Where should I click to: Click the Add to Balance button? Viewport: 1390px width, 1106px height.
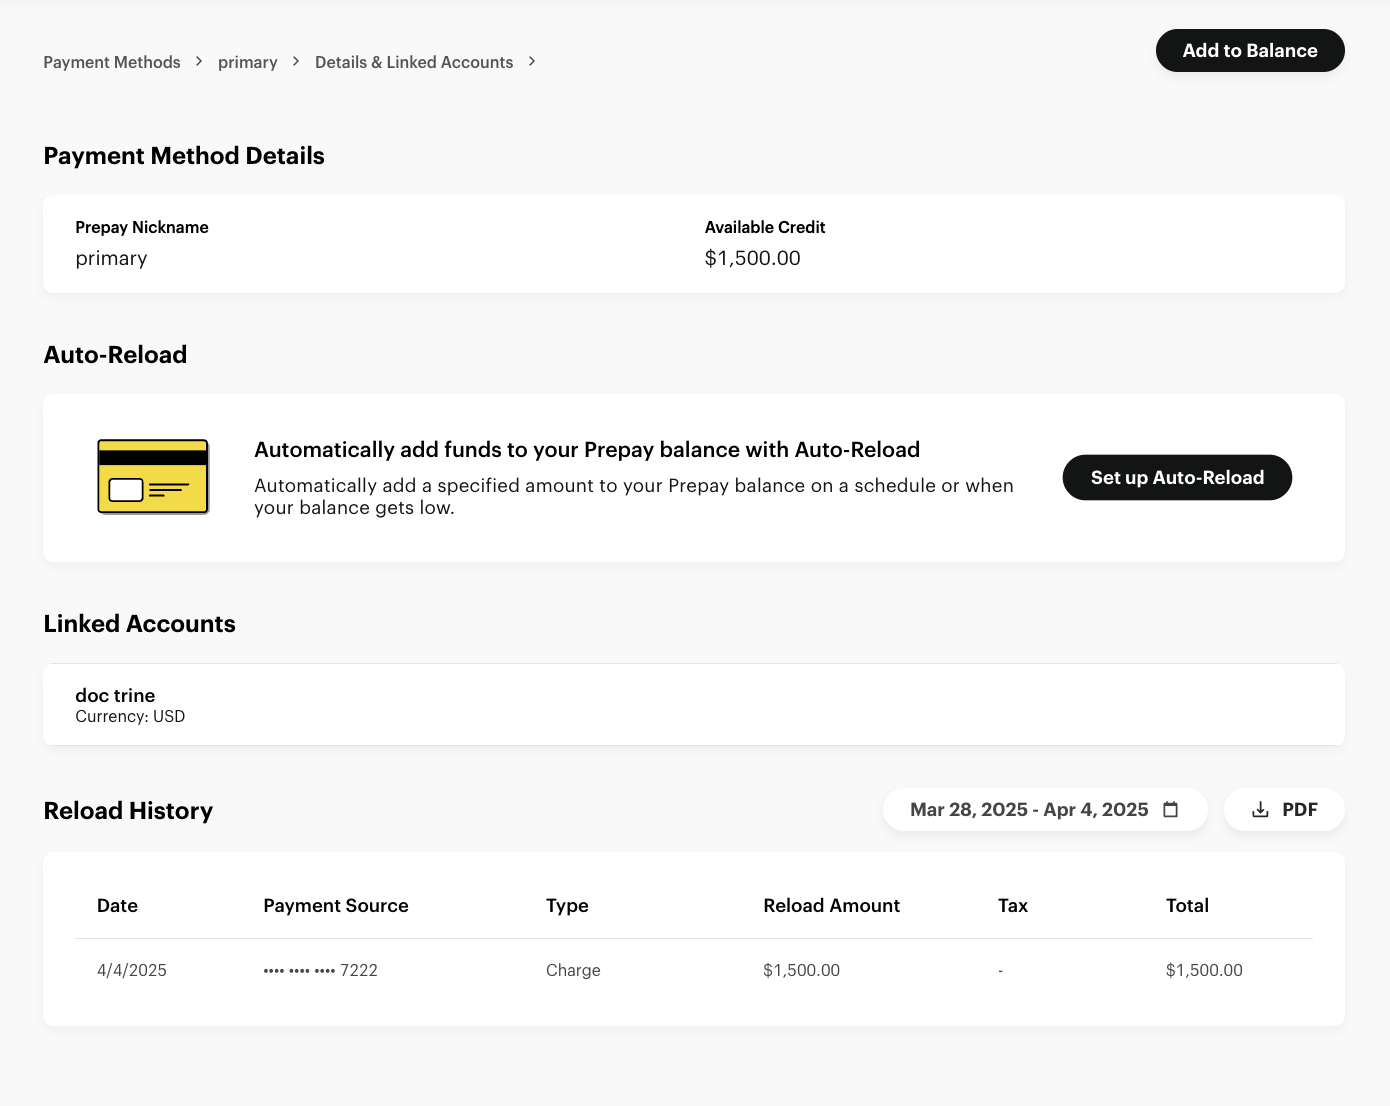pyautogui.click(x=1249, y=51)
